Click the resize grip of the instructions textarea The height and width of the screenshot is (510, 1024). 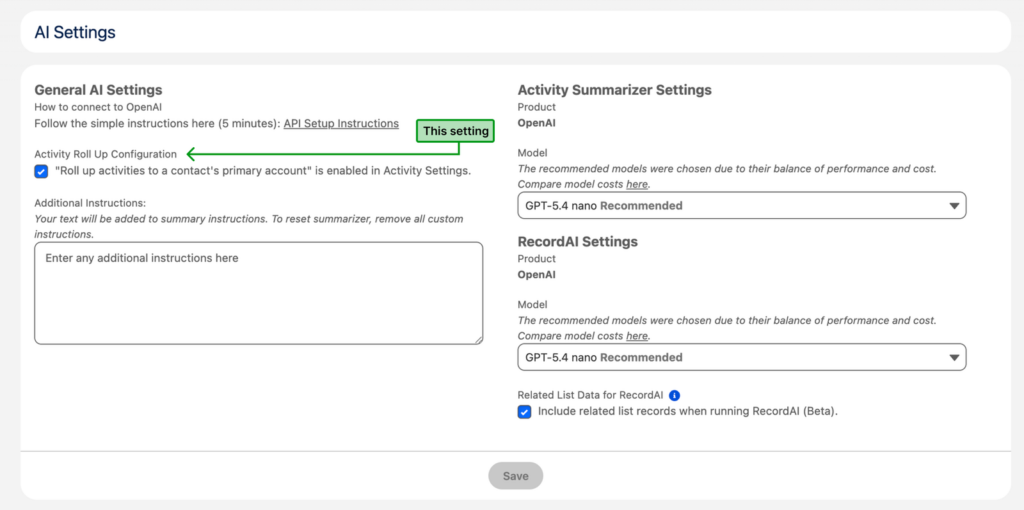coord(479,340)
